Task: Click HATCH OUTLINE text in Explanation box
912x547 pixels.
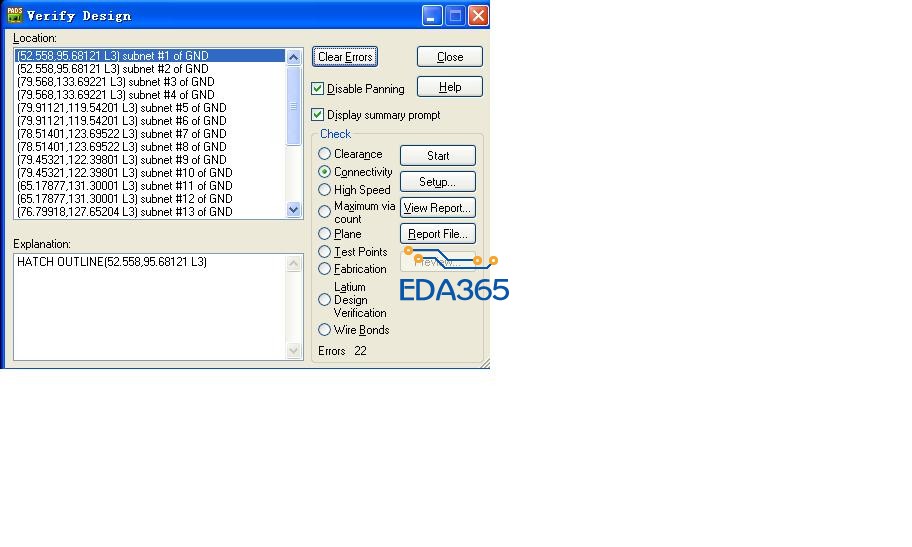Action: pyautogui.click(x=112, y=262)
